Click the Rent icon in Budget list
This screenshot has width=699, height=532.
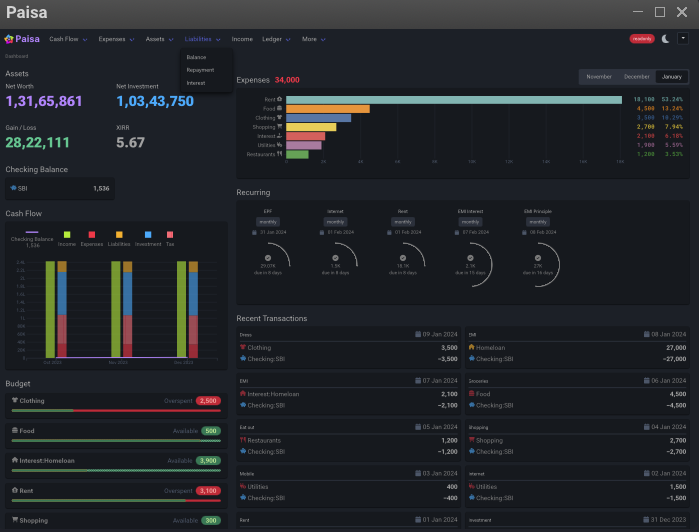15,490
